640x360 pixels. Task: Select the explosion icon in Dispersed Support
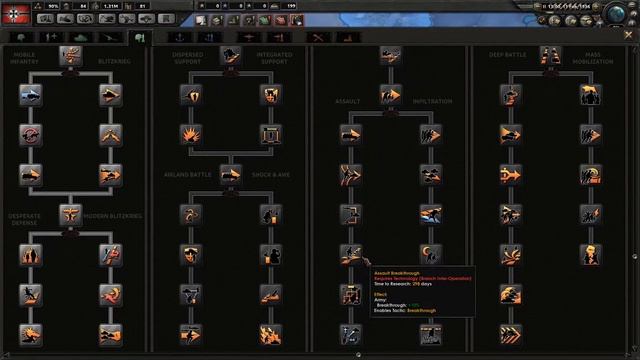coord(191,135)
